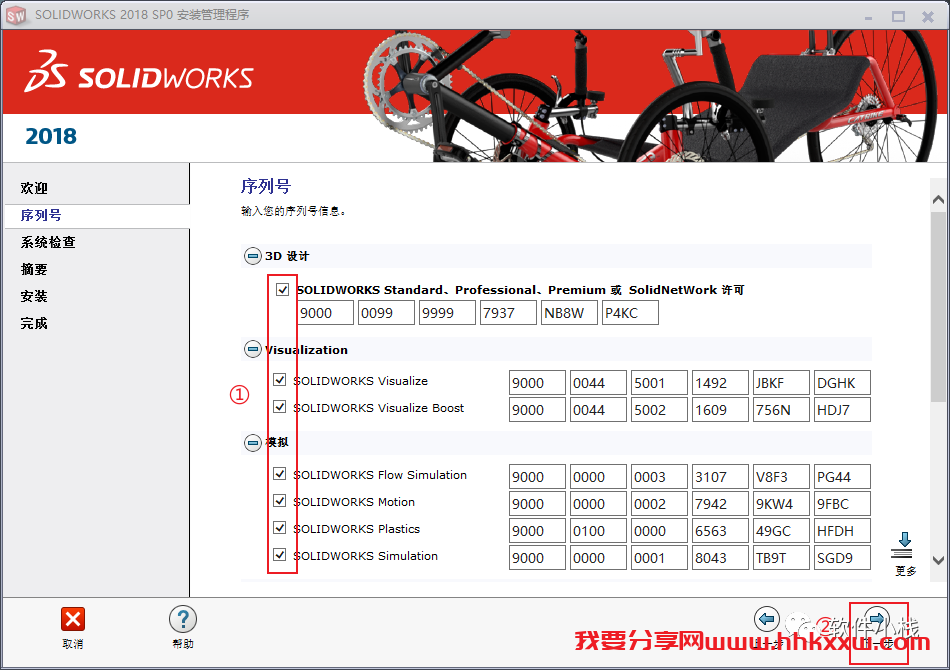The image size is (950, 670).
Task: Toggle the SOLIDWORKS Visualize checkbox
Action: point(279,380)
